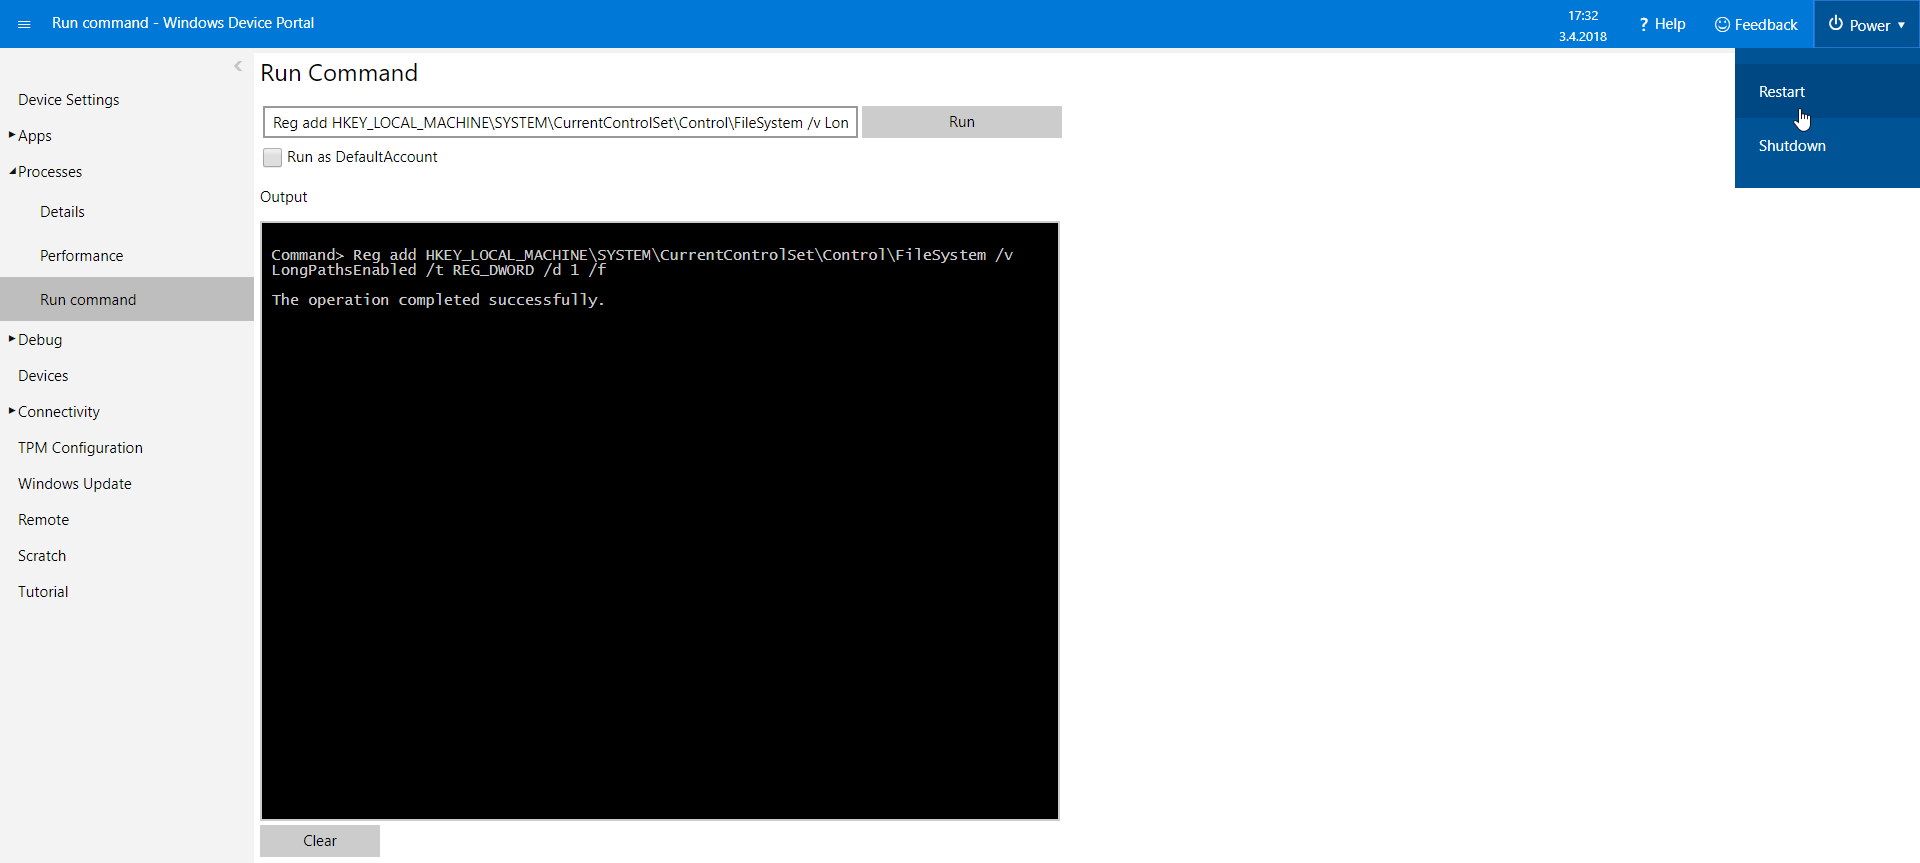
Task: Click the Help question mark icon
Action: [1643, 24]
